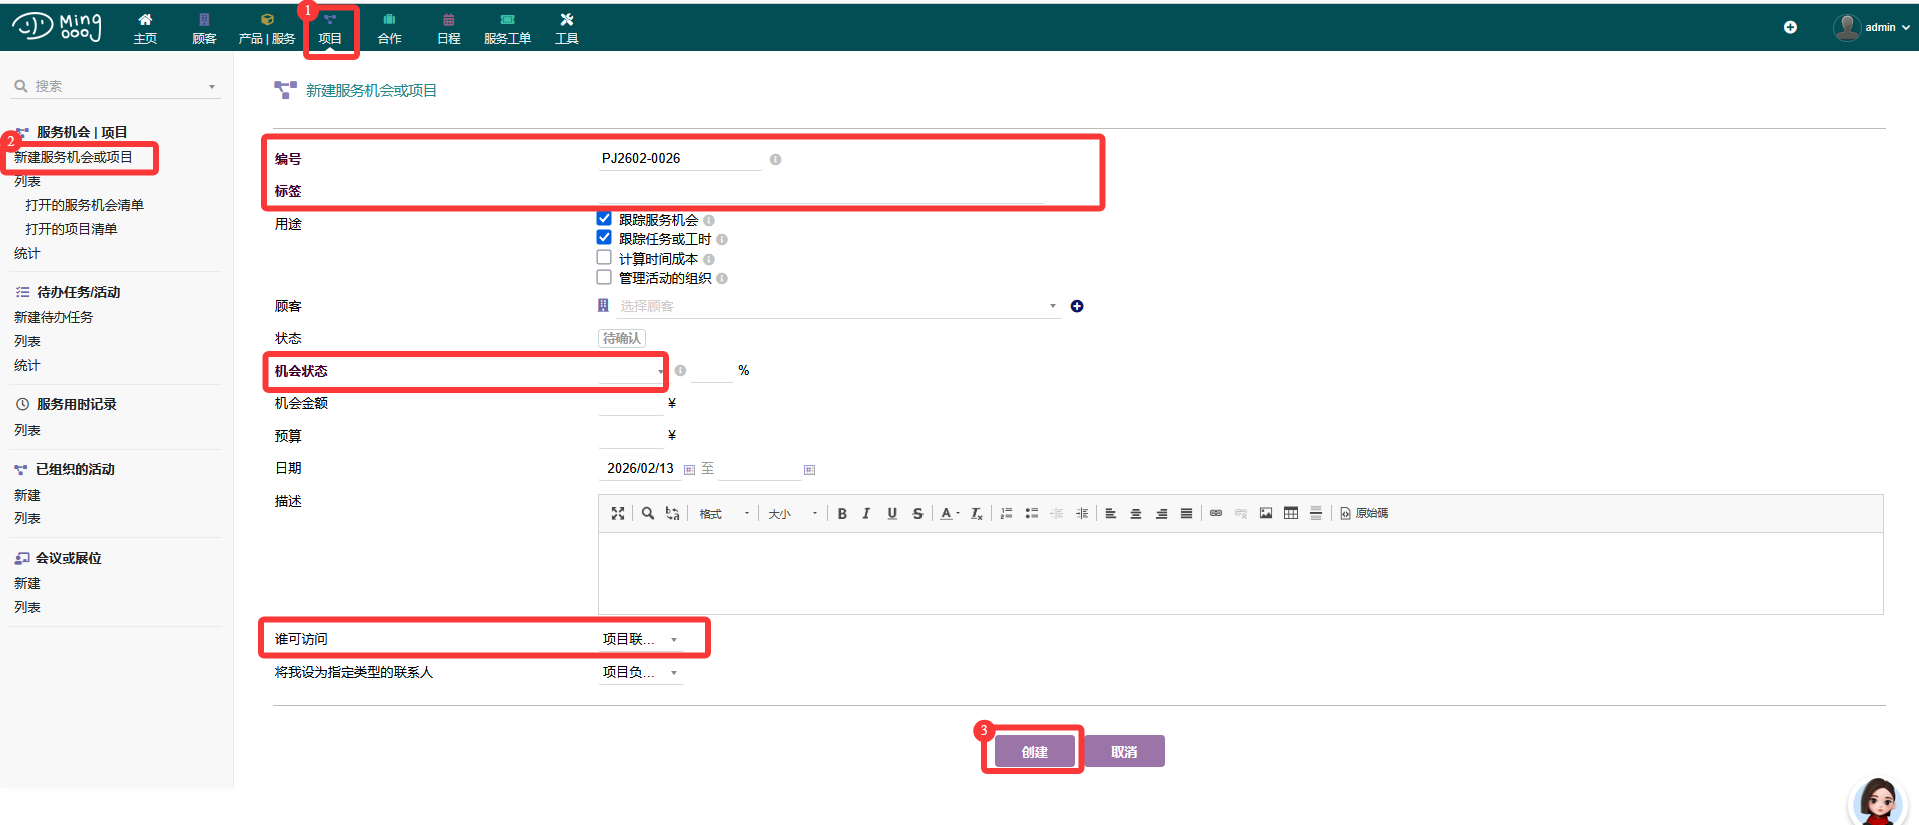1919x825 pixels.
Task: Maximize the description editor
Action: pos(618,514)
